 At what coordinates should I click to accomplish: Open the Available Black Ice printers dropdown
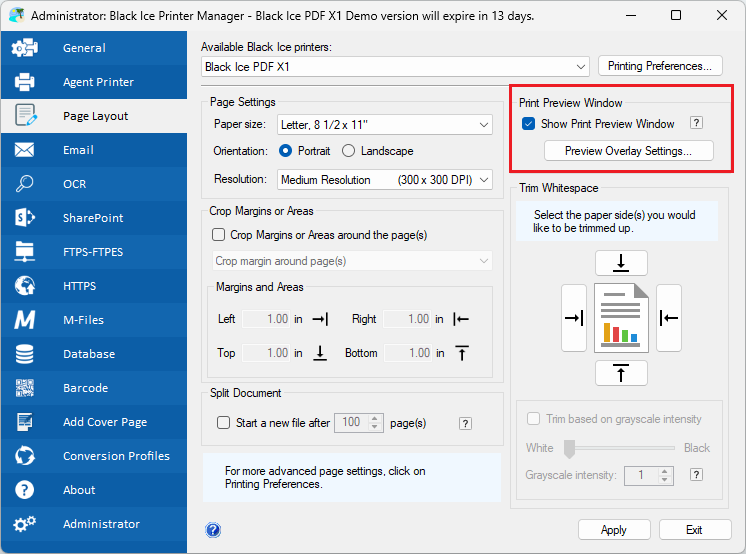pyautogui.click(x=395, y=67)
